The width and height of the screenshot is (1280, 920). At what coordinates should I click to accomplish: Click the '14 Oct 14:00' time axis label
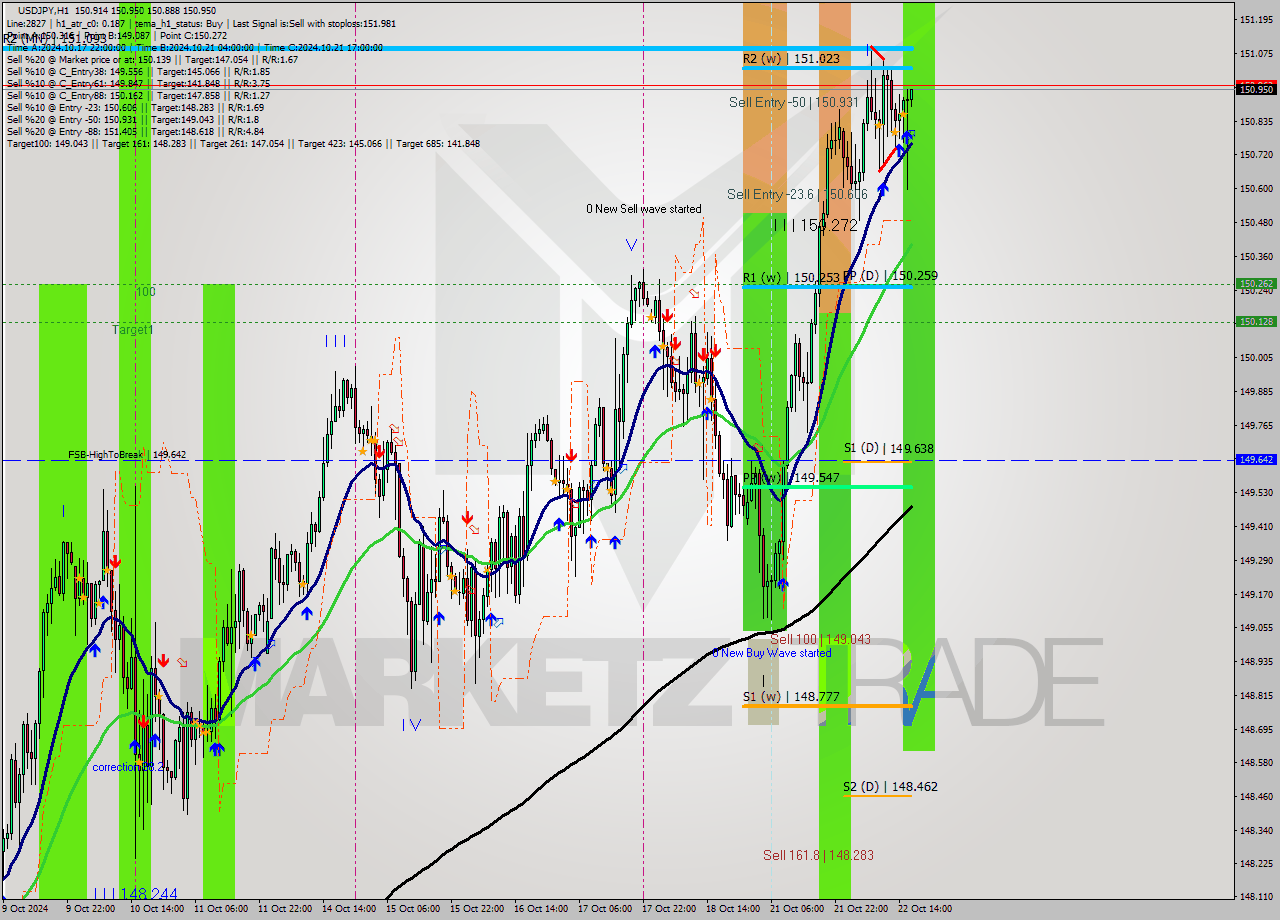(x=347, y=909)
